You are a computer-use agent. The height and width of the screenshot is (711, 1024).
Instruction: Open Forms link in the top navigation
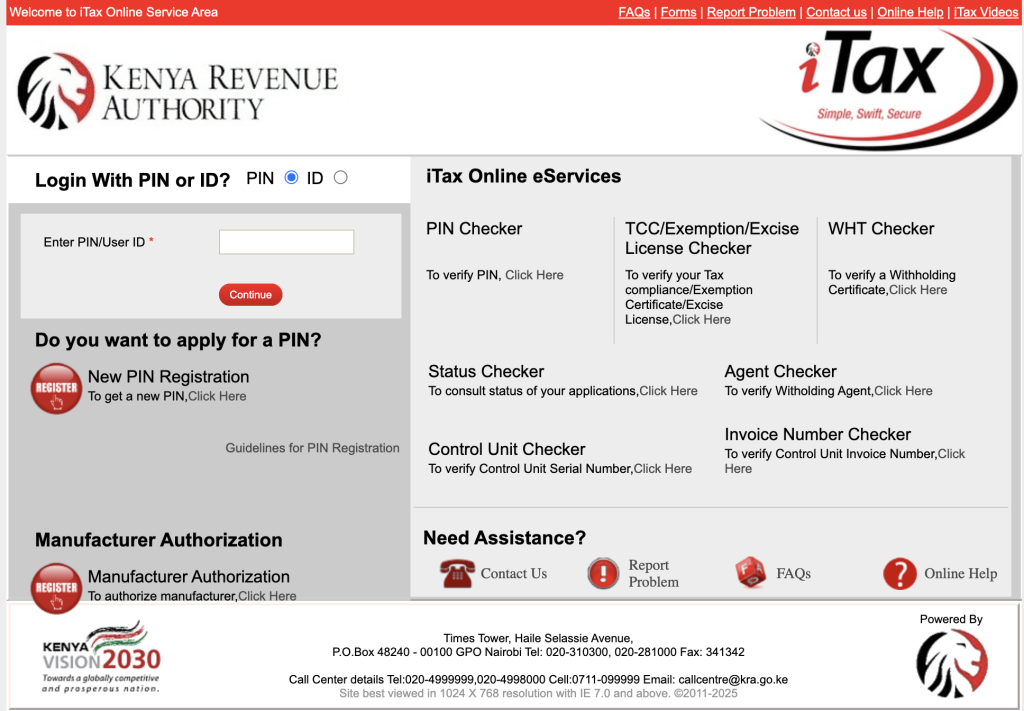[x=678, y=12]
